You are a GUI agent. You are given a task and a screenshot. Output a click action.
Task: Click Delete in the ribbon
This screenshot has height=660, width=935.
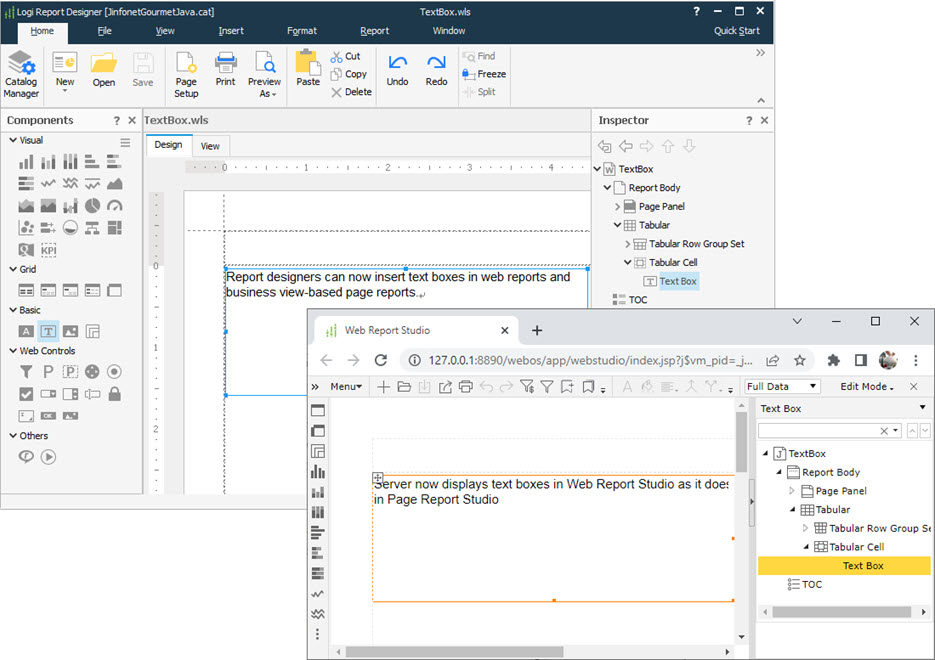[x=352, y=92]
